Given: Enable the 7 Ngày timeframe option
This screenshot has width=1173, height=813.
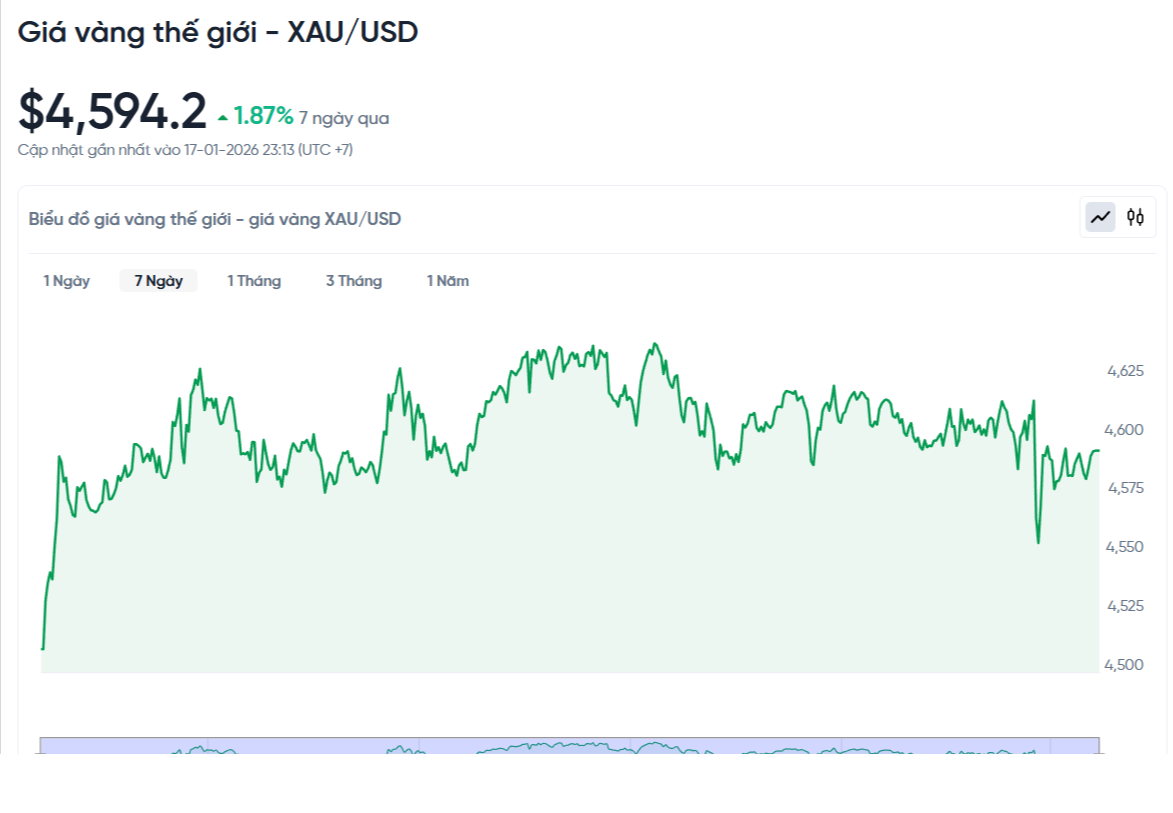Looking at the screenshot, I should pyautogui.click(x=157, y=281).
